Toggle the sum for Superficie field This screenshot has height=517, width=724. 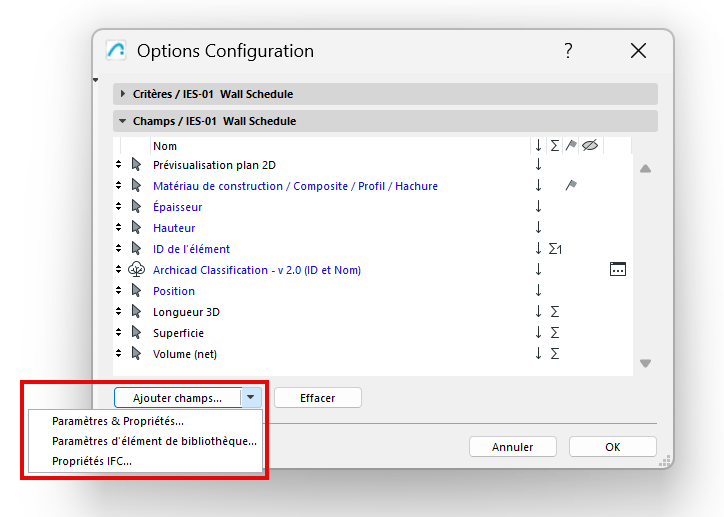[554, 332]
